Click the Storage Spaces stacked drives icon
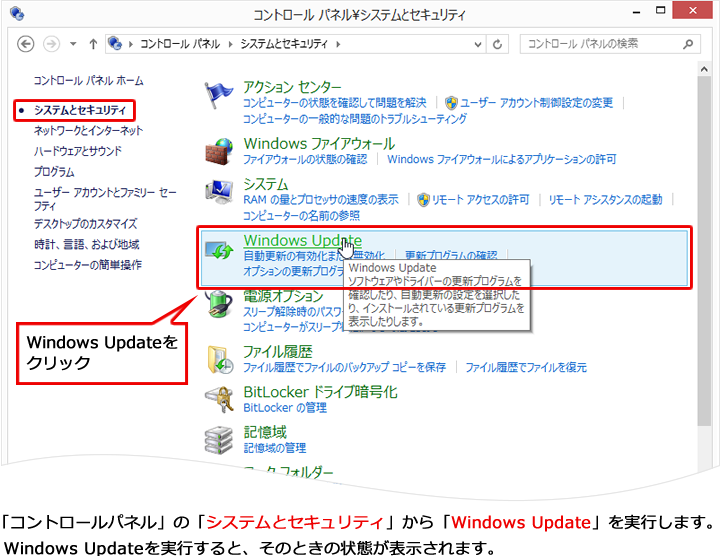Viewport: 720px width, 556px height. [x=219, y=440]
